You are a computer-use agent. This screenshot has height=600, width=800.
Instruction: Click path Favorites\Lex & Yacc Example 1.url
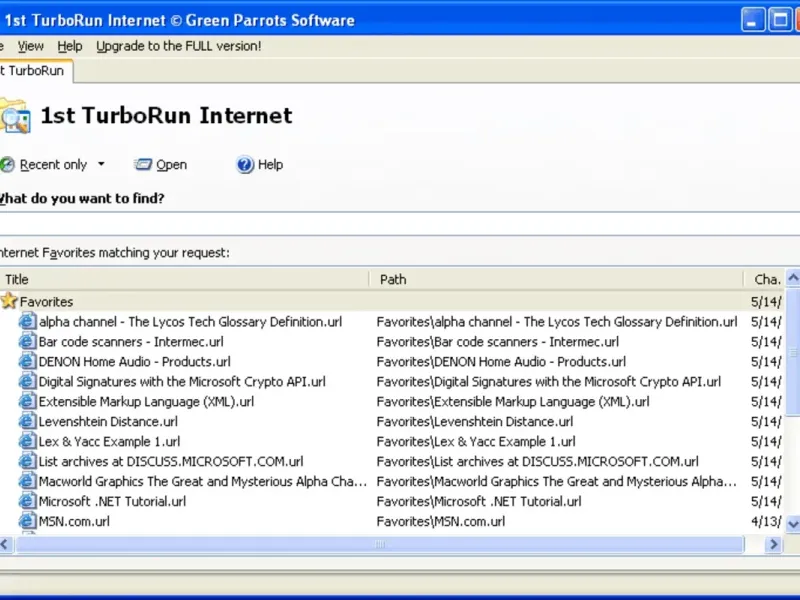tap(476, 441)
